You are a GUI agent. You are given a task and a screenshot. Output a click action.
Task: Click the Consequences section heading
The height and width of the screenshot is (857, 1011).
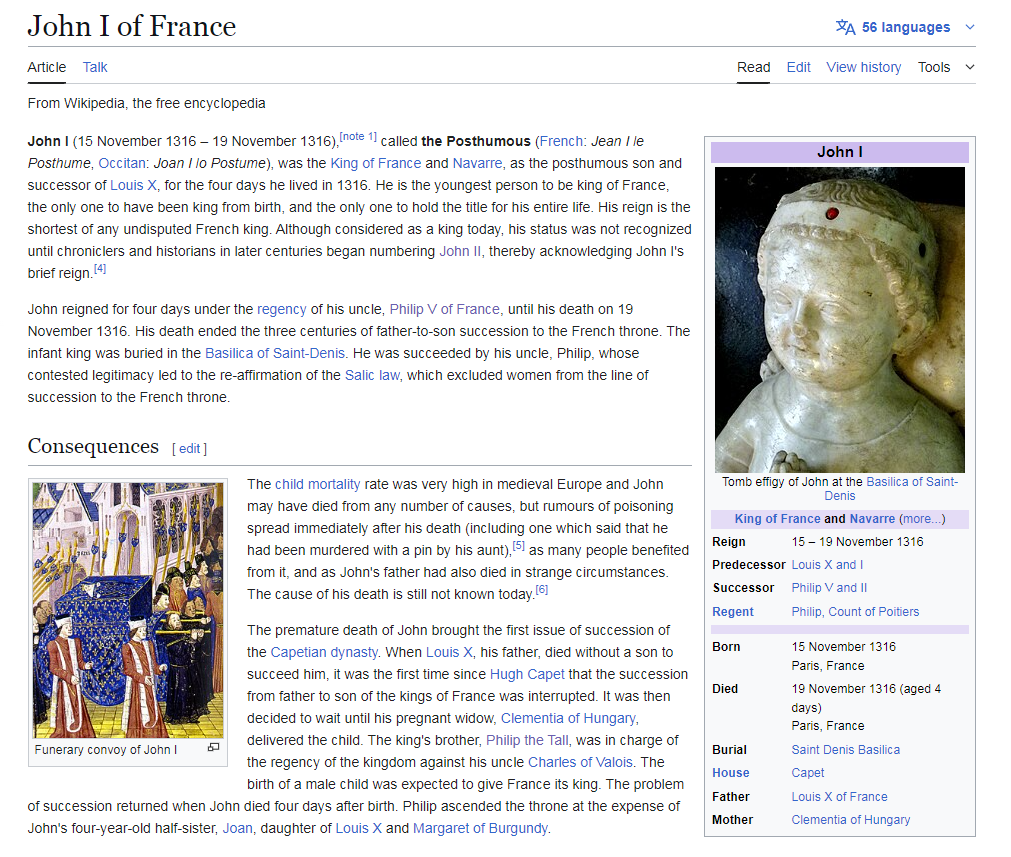[x=93, y=446]
